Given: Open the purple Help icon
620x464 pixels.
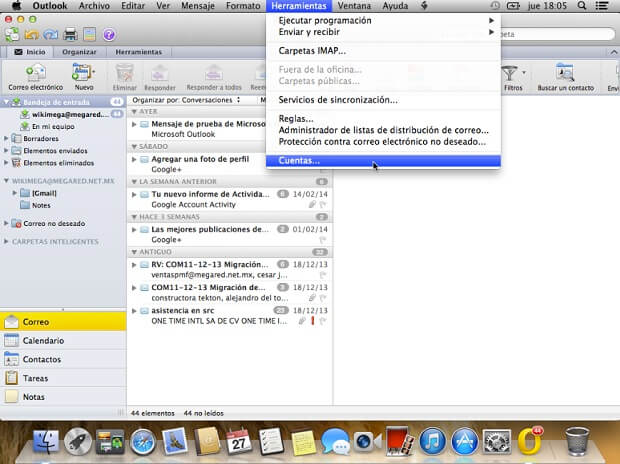Looking at the screenshot, I should [x=109, y=35].
